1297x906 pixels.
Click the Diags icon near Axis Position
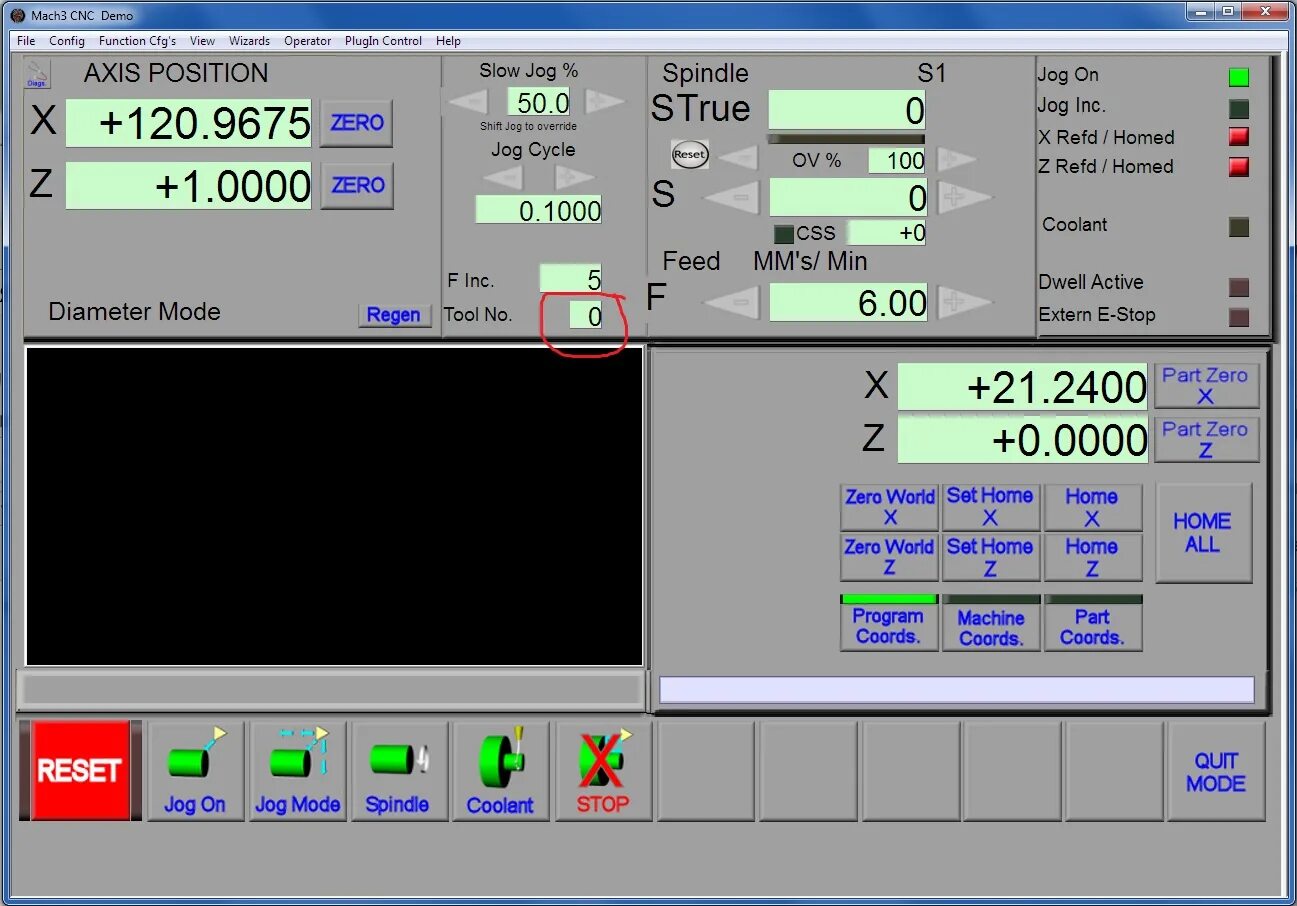point(37,75)
